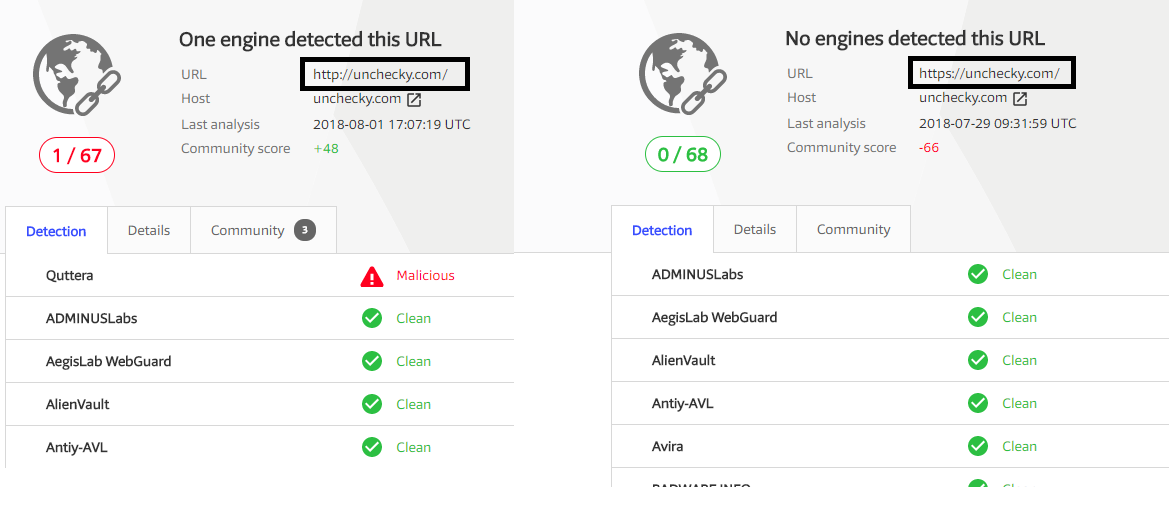The width and height of the screenshot is (1169, 513).
Task: Open the Community tab in right panel
Action: tap(854, 230)
